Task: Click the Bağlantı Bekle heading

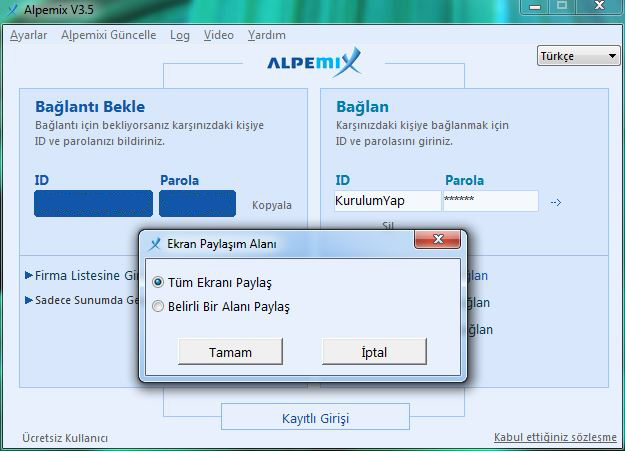Action: (x=90, y=107)
